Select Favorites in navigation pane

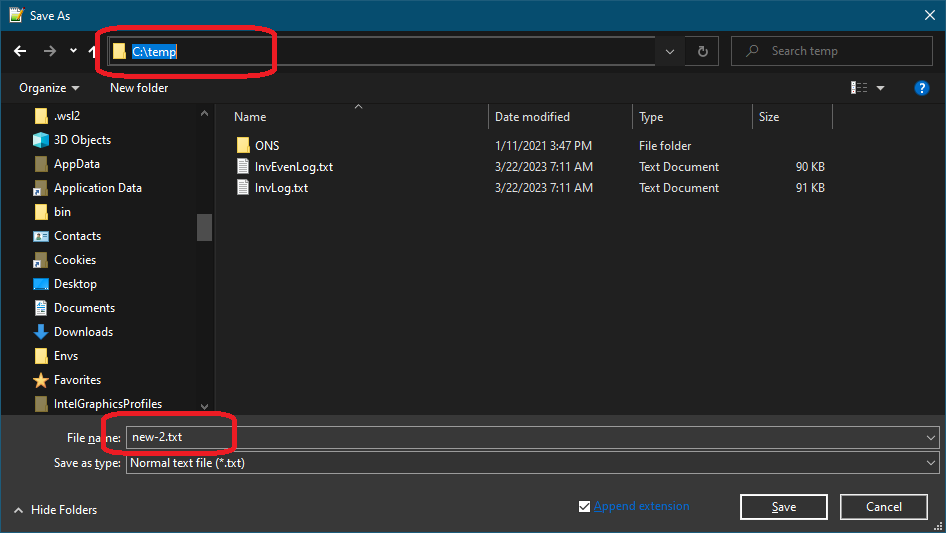point(77,380)
